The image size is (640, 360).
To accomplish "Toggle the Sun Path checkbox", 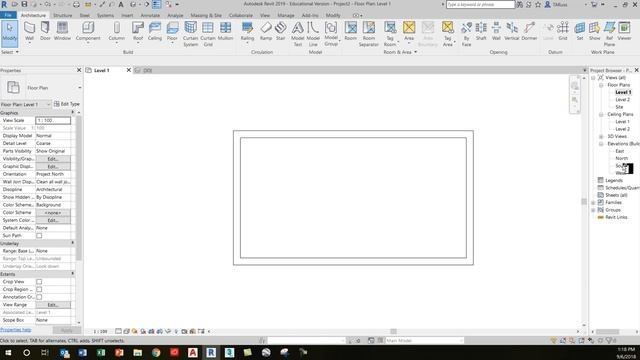I will (39, 236).
